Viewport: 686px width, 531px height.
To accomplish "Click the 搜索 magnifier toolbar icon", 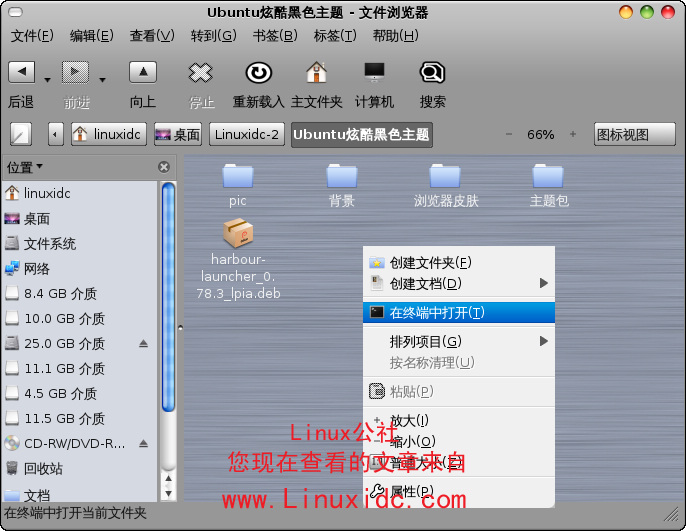I will [432, 73].
